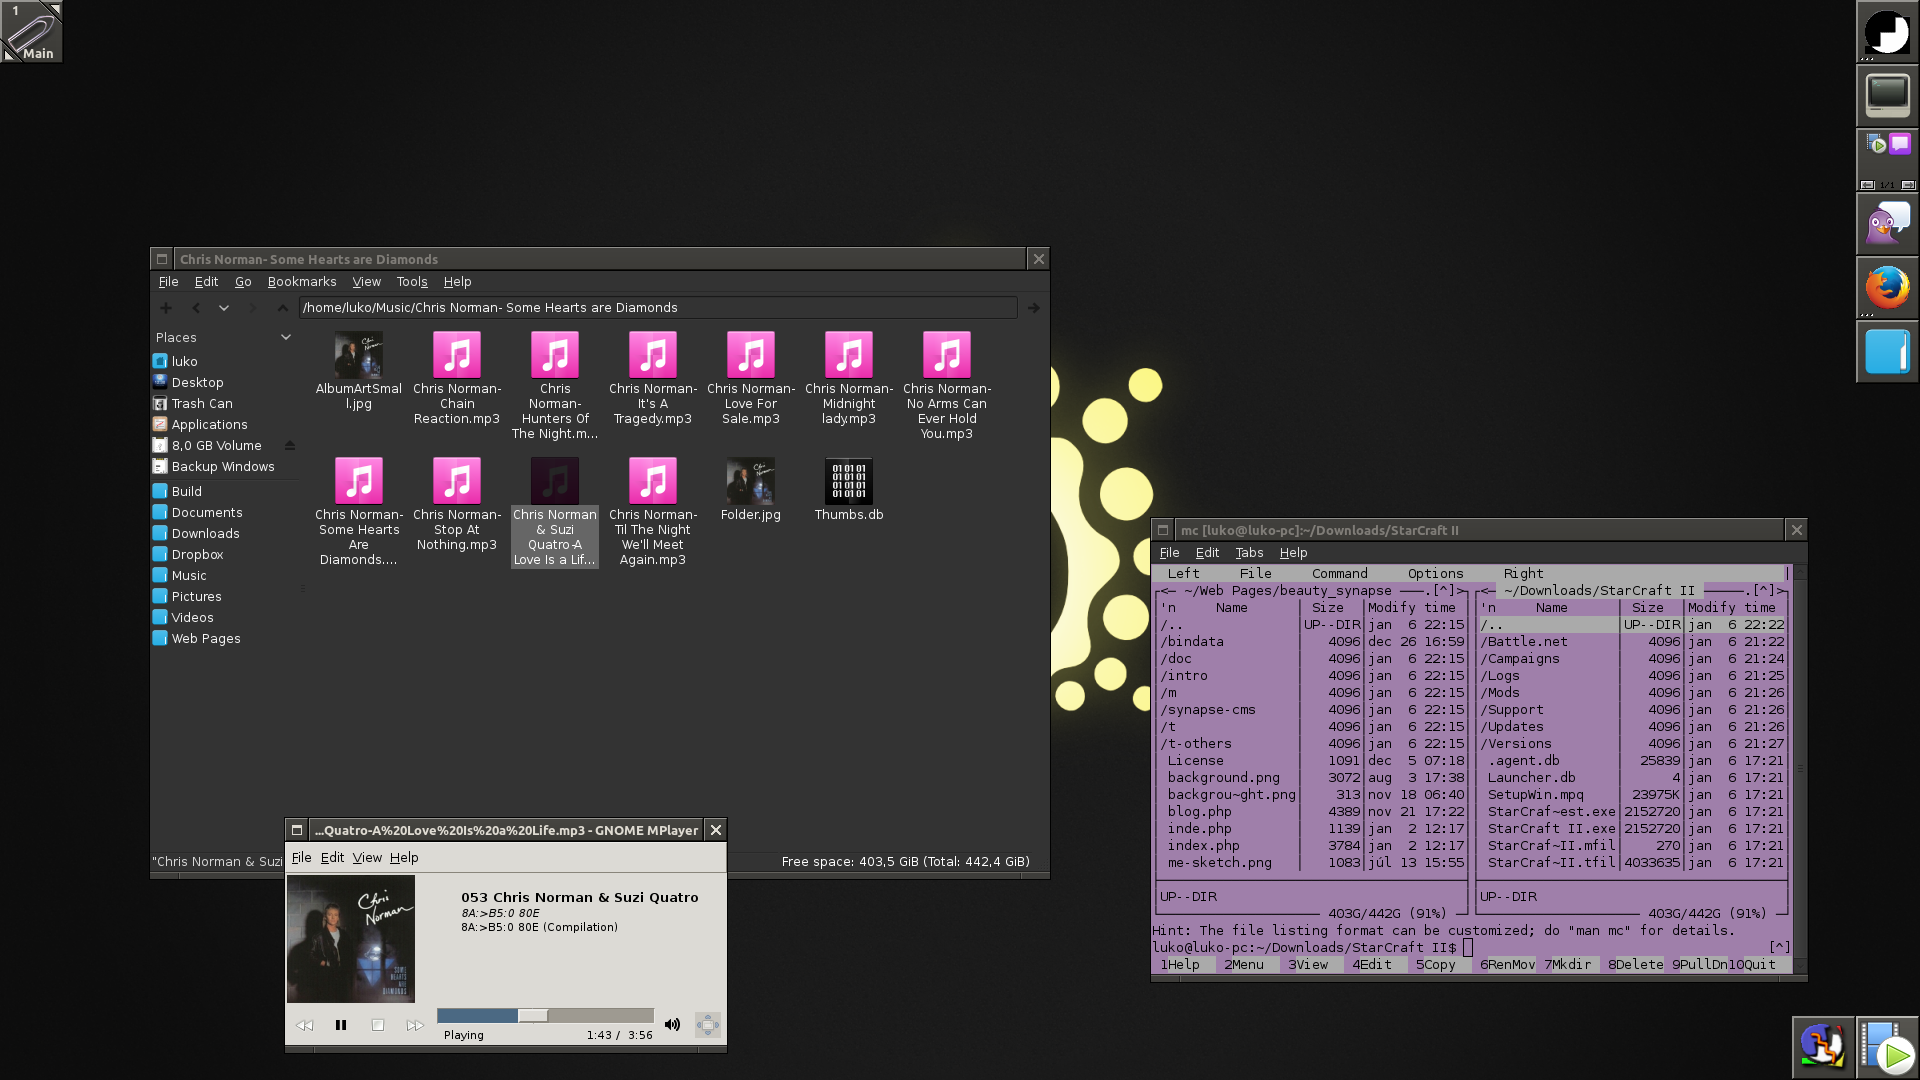Viewport: 1920px width, 1080px height.
Task: Open history dropdown arrow in file manager toolbar
Action: (x=224, y=308)
